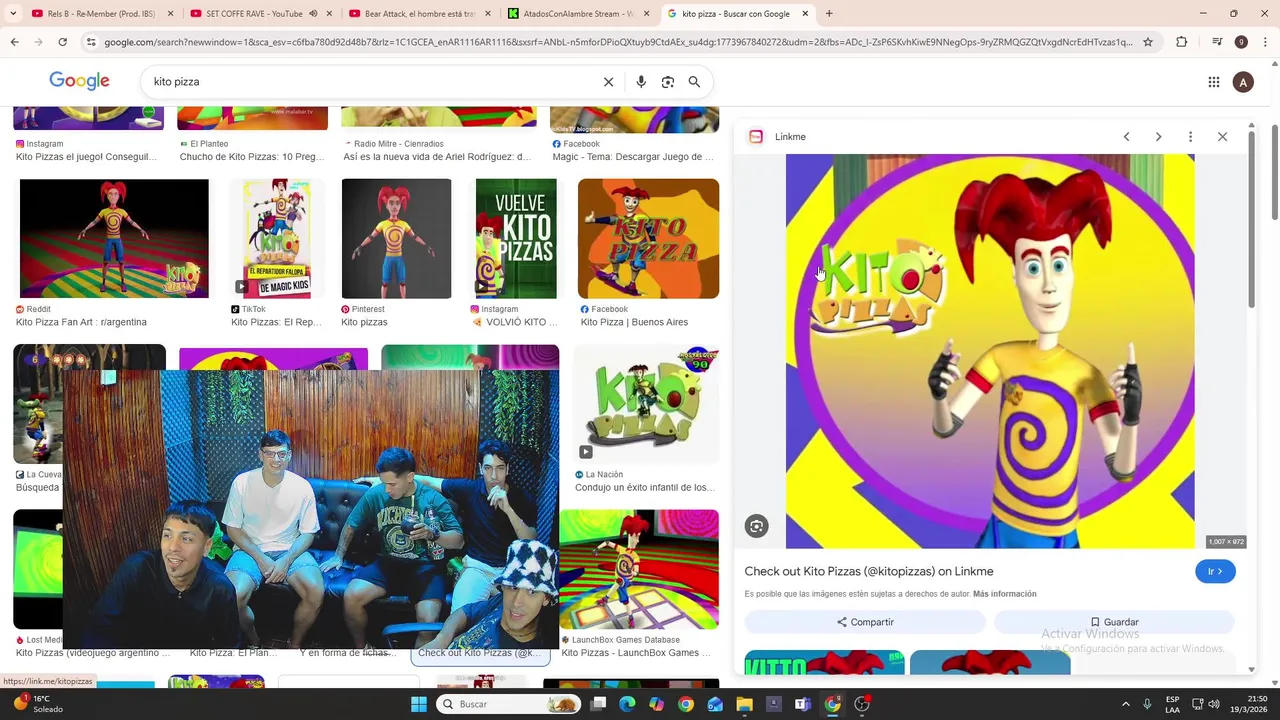Switch to the Bear Attack tab
The image size is (1280, 720).
[x=419, y=14]
